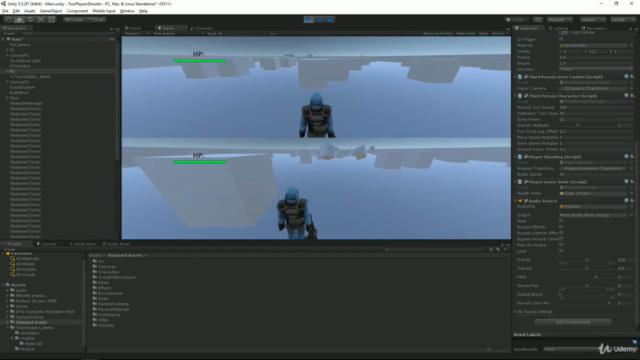The image size is (640, 360).
Task: Disable Player Shooting script checkbox
Action: click(x=526, y=157)
